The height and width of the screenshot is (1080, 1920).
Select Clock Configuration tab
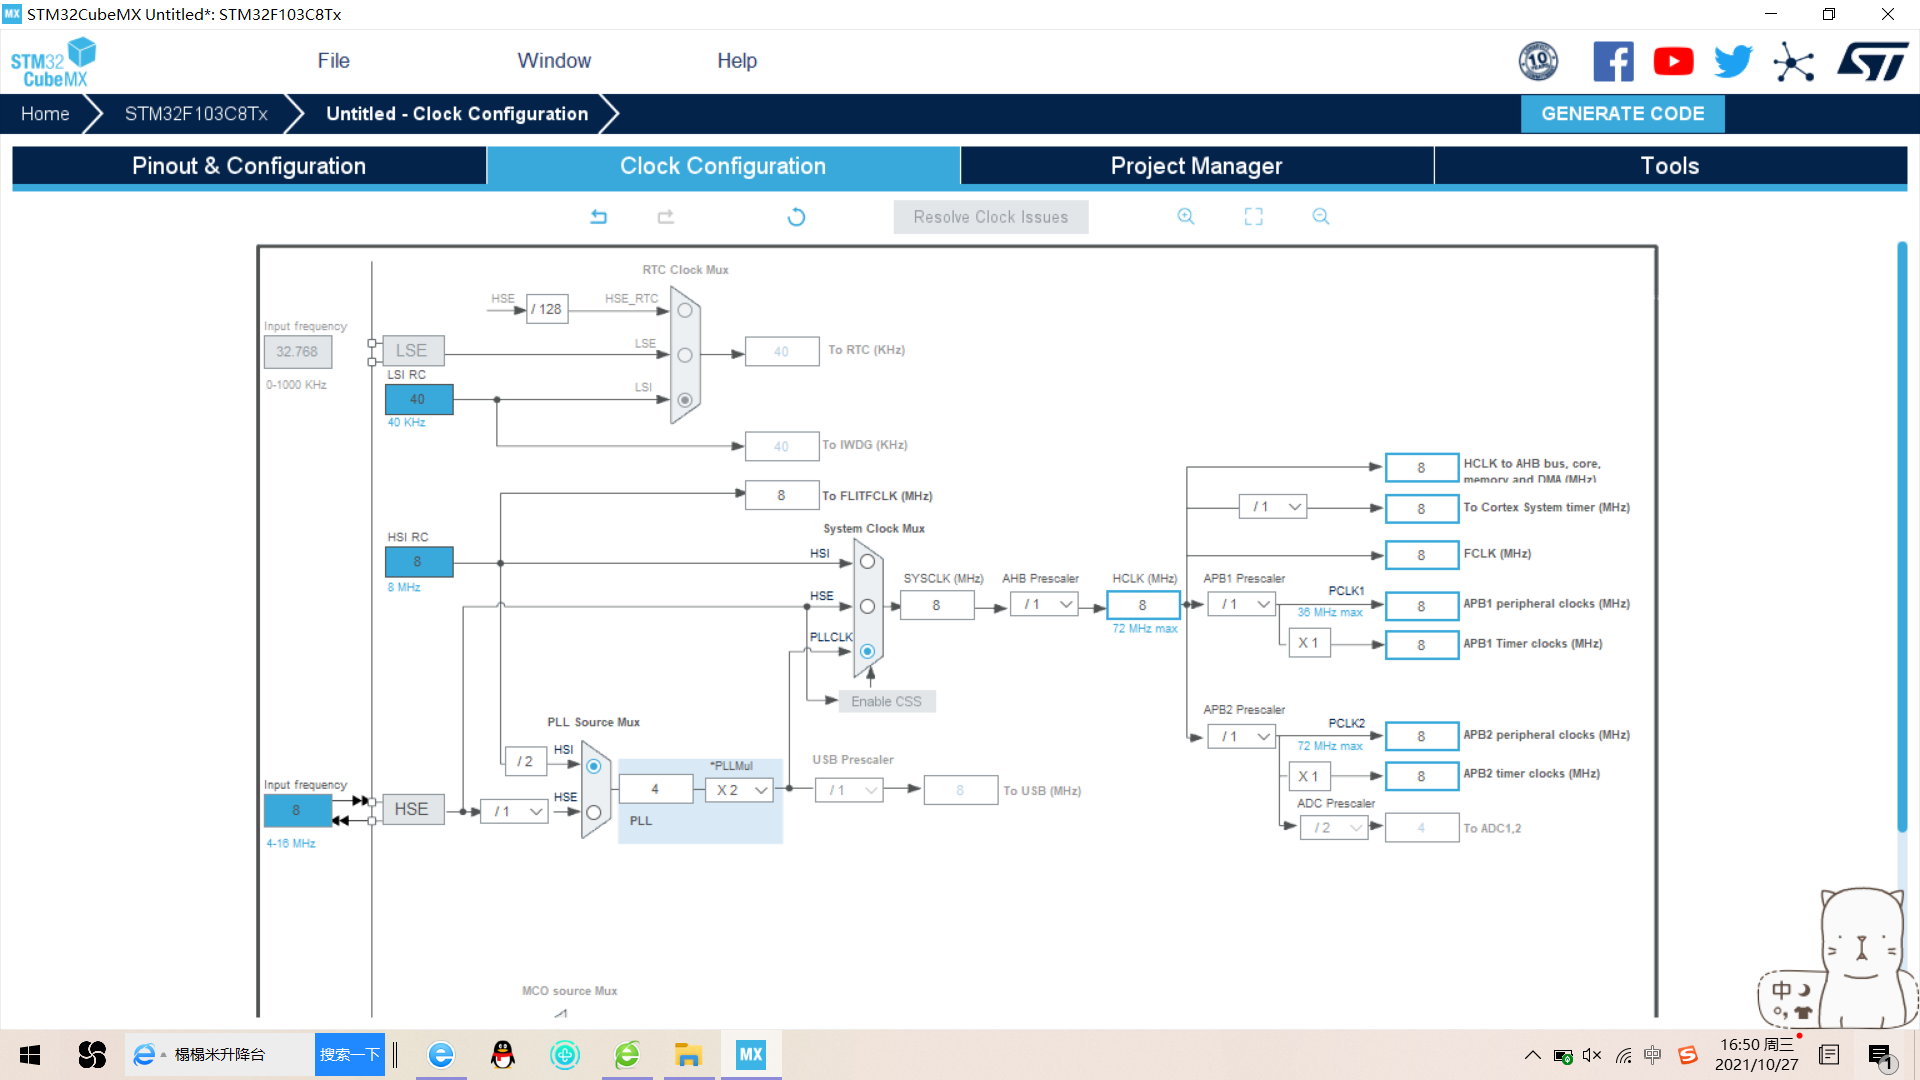723,166
